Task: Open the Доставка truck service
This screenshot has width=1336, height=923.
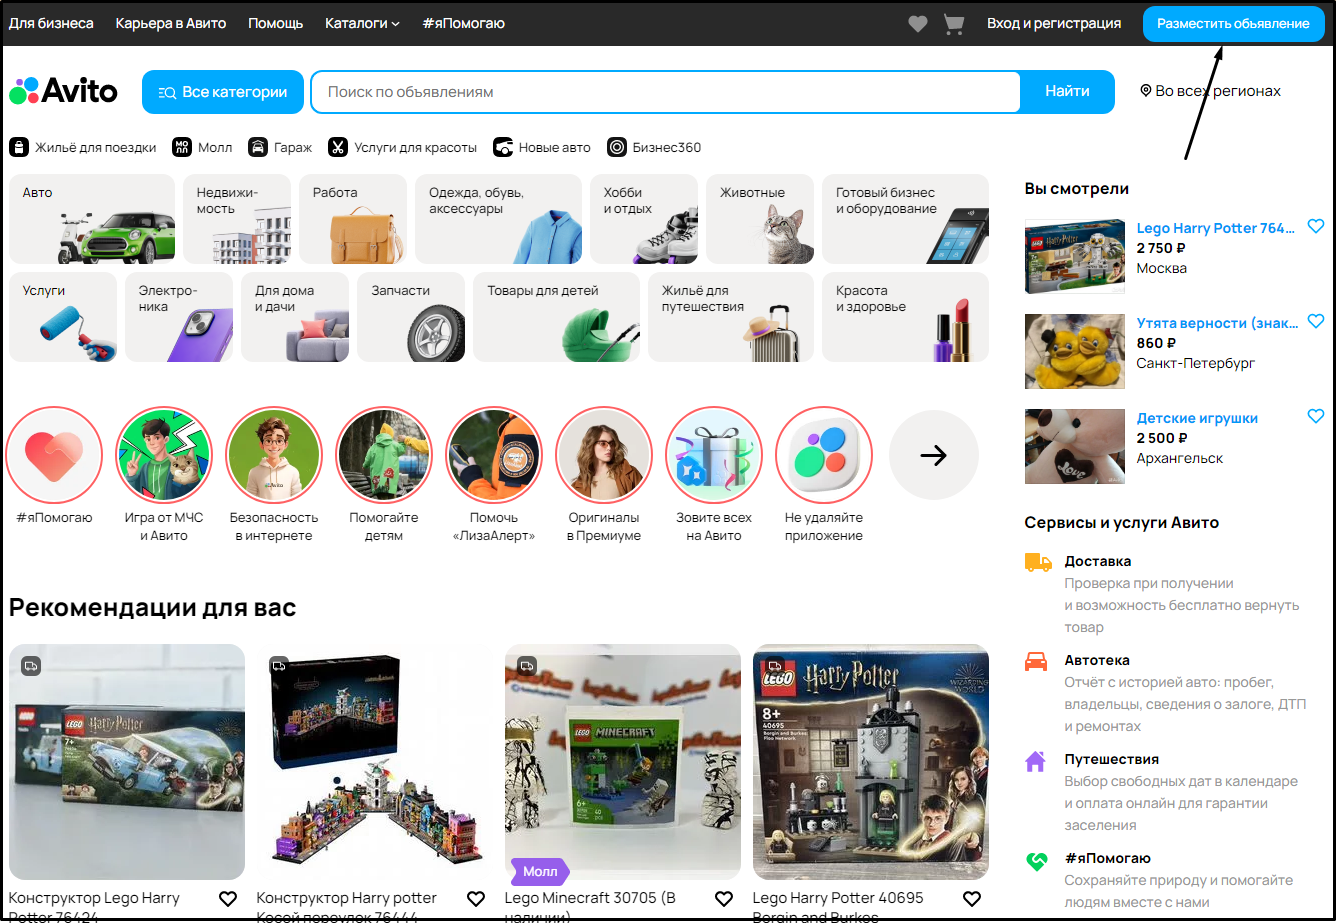Action: pos(1038,562)
